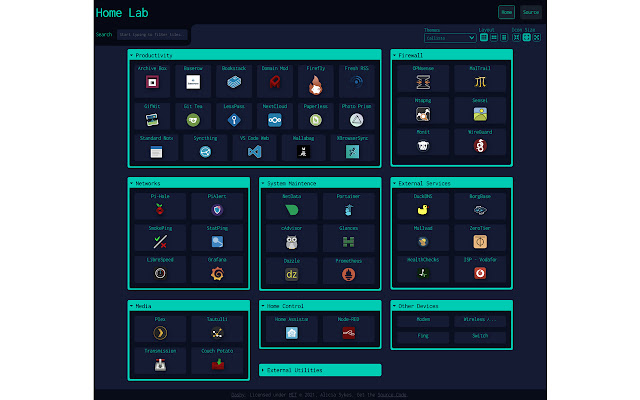Open the LessPass key icon tile
The image size is (640, 400).
tap(234, 116)
